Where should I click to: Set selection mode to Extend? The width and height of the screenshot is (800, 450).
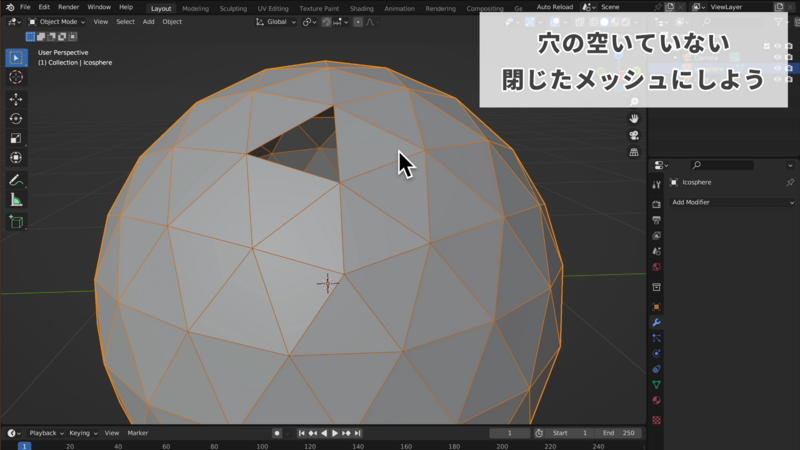coord(41,37)
